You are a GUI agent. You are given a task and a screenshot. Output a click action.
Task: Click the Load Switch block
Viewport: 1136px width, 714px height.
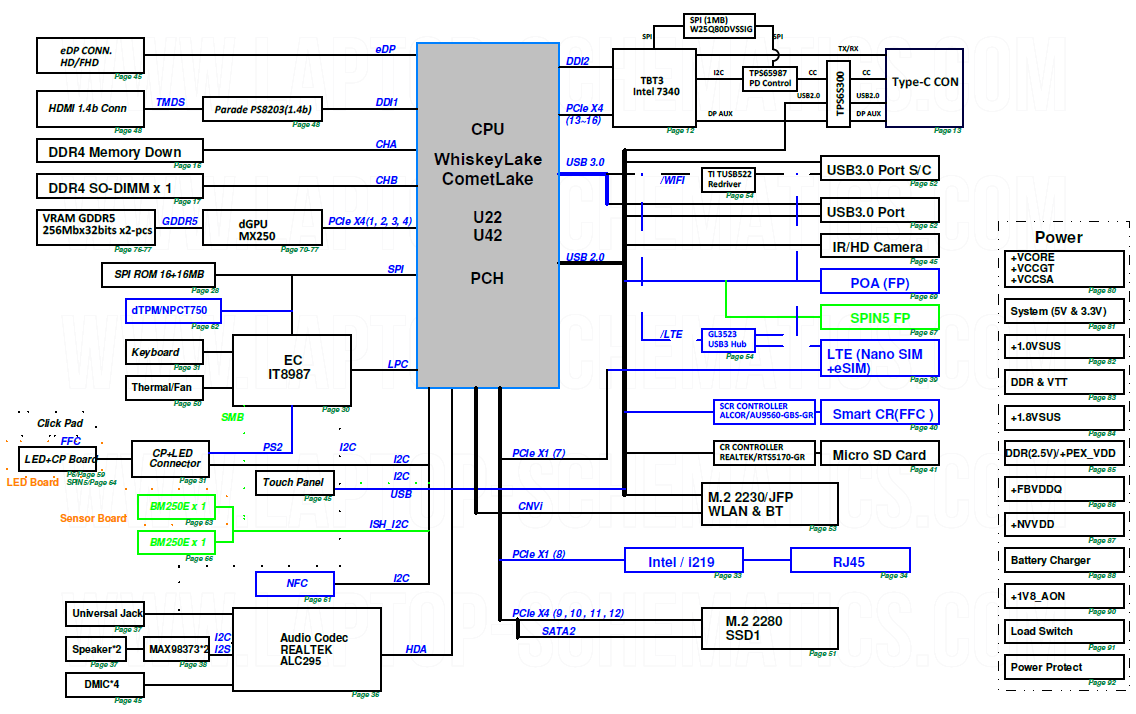(1064, 631)
